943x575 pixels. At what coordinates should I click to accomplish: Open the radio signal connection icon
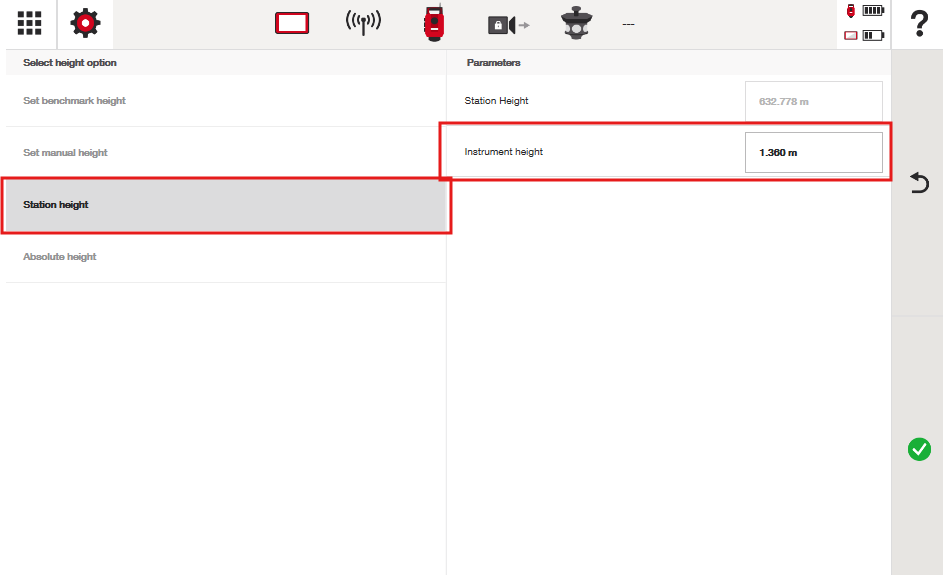(x=363, y=23)
